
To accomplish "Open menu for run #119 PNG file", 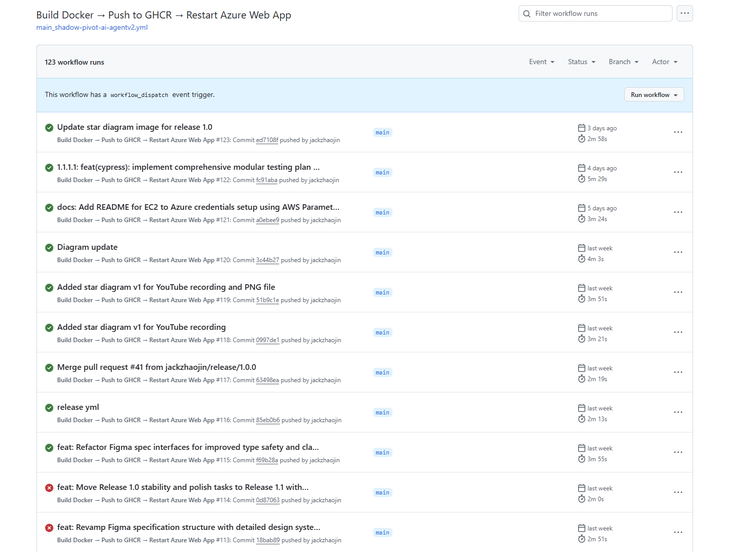I will coord(678,292).
